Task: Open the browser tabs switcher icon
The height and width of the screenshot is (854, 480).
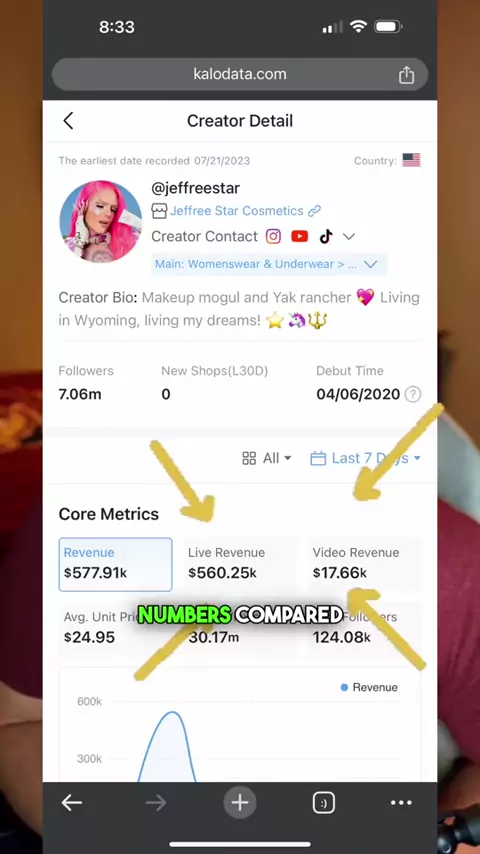Action: tap(324, 802)
